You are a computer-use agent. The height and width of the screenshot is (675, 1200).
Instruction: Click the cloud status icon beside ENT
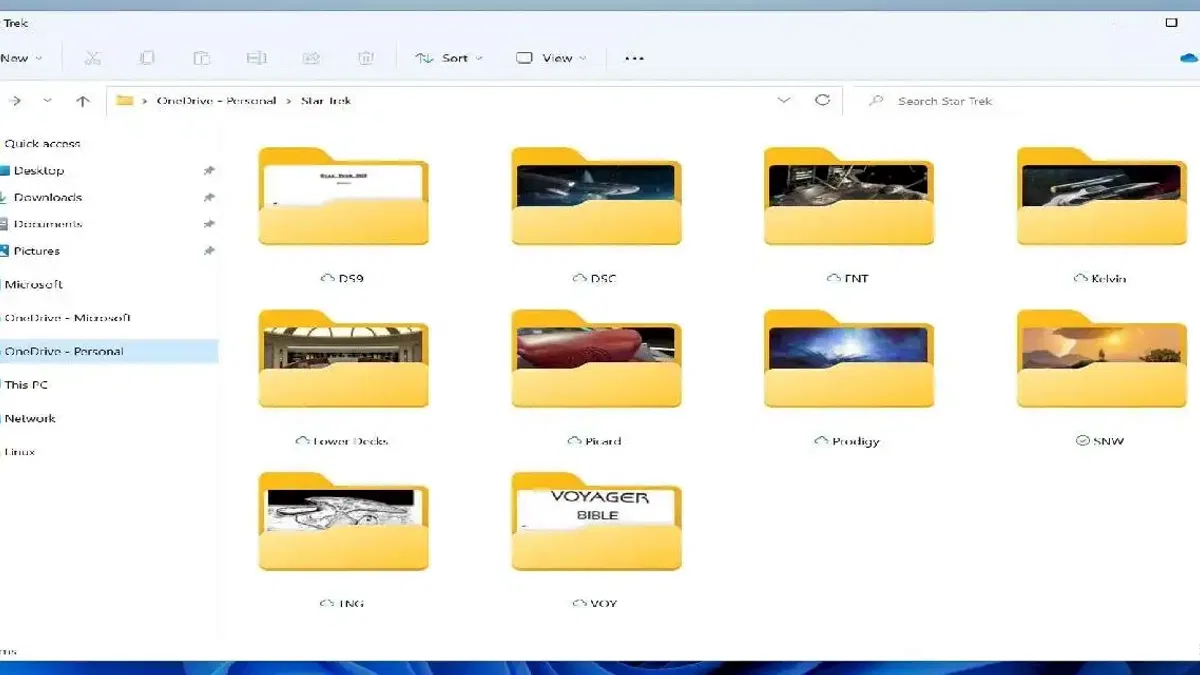834,277
